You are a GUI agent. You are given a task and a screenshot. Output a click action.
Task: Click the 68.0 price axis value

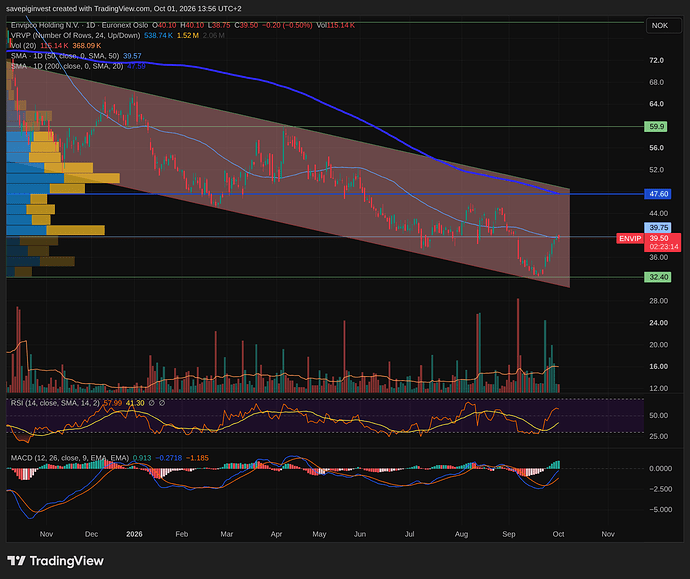click(x=656, y=83)
